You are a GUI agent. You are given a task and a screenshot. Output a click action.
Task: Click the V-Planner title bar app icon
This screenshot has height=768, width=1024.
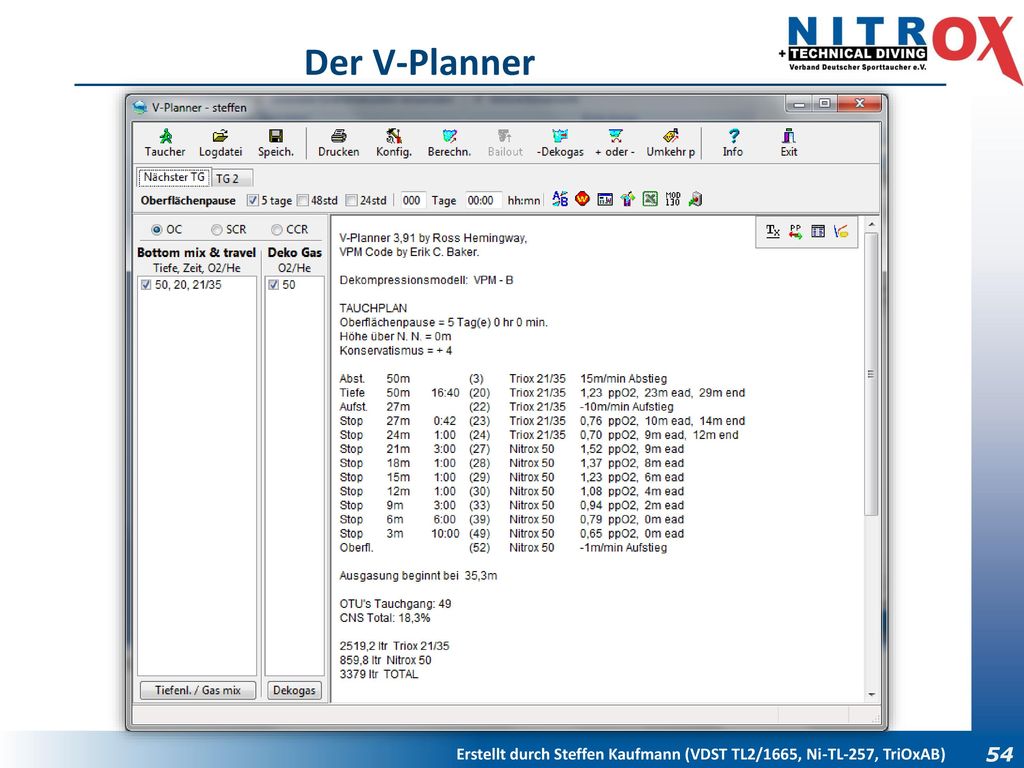139,107
